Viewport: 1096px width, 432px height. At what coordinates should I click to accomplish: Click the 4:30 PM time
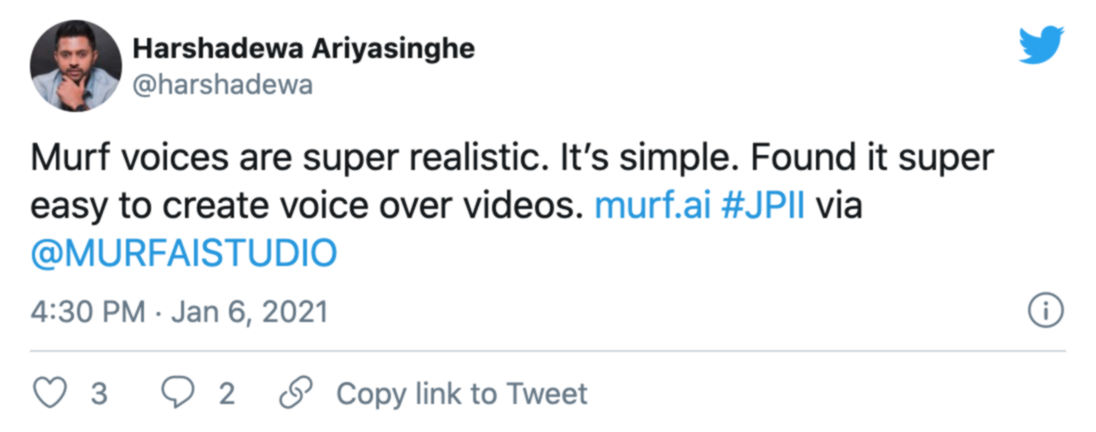click(x=88, y=313)
